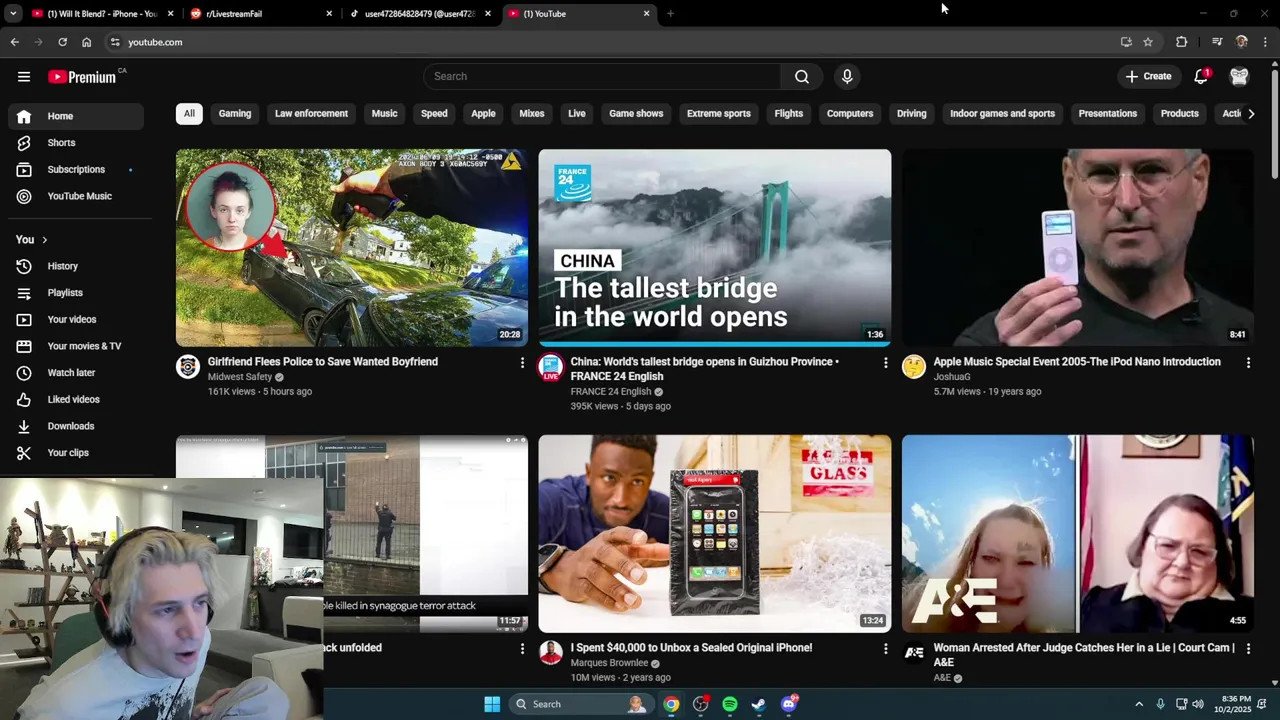
Task: Switch to the Will It Blend browser tab
Action: [x=100, y=14]
